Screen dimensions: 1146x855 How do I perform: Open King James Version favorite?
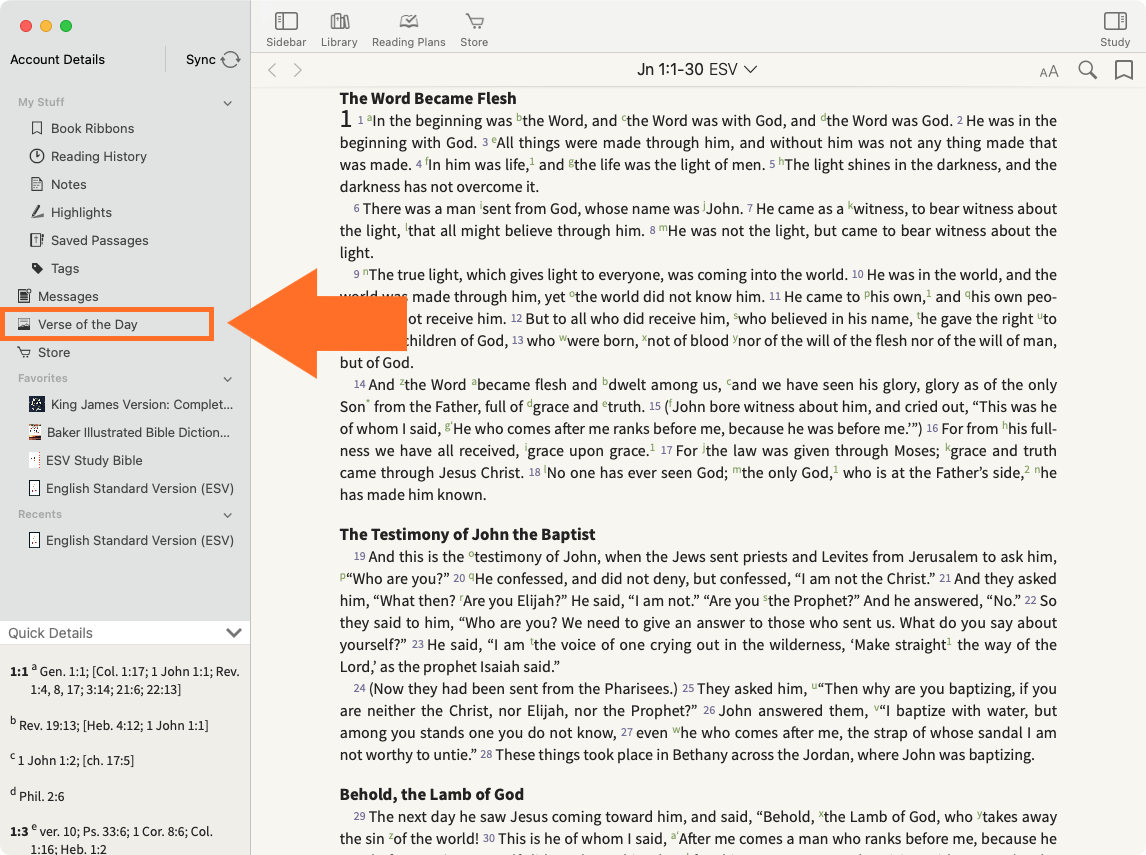(142, 404)
